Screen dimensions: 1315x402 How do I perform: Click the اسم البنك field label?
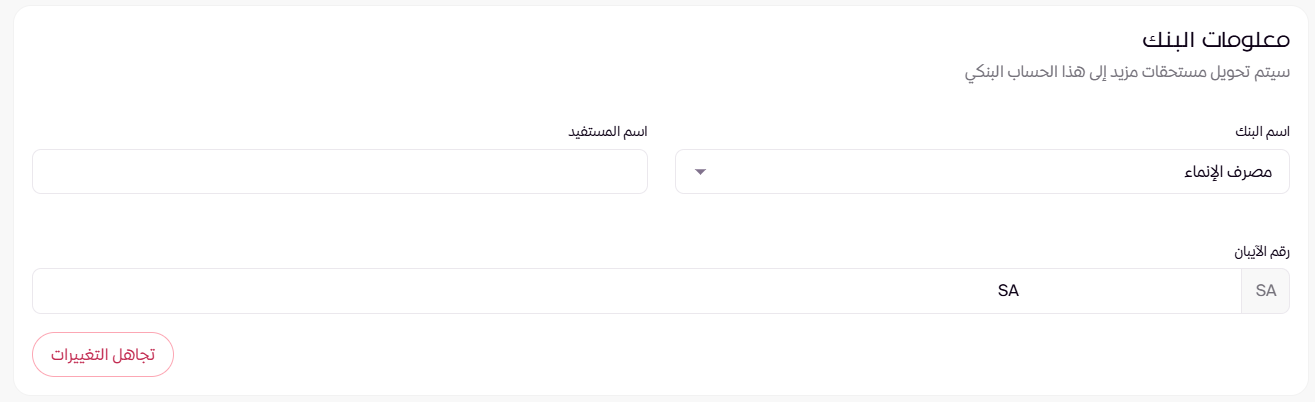[x=1263, y=132]
